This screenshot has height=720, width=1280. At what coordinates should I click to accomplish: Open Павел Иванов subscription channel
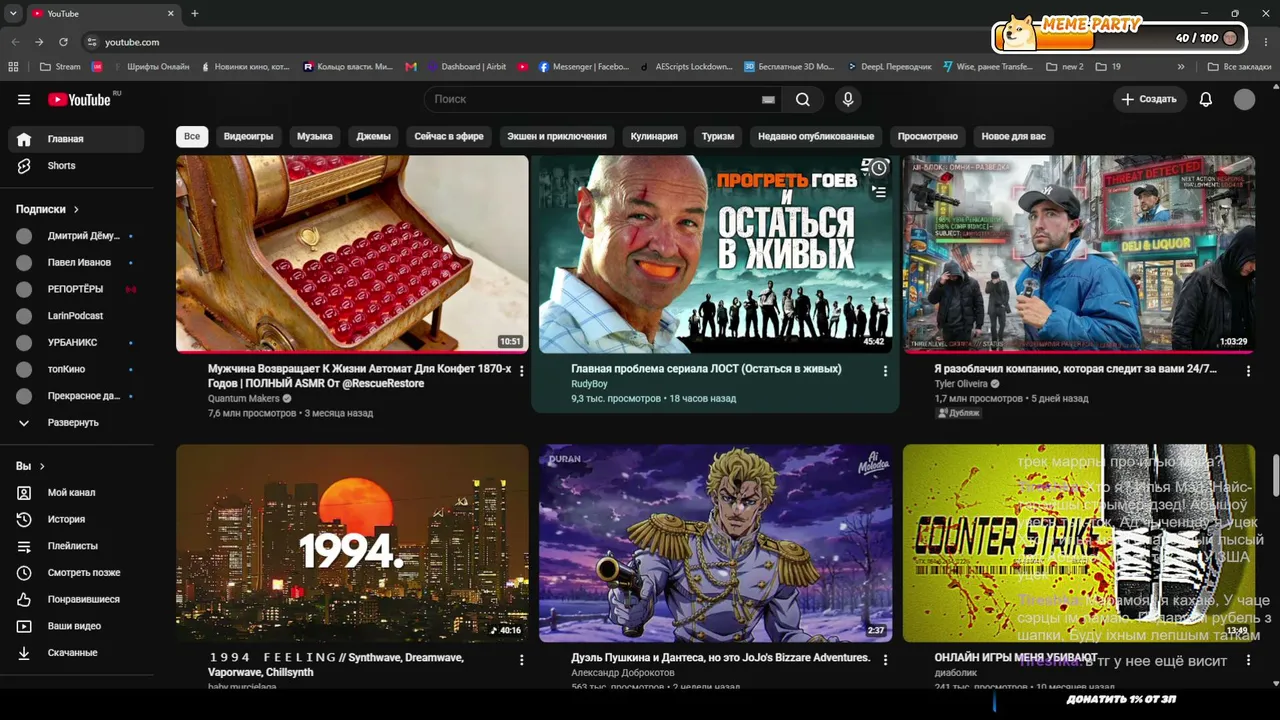click(76, 263)
